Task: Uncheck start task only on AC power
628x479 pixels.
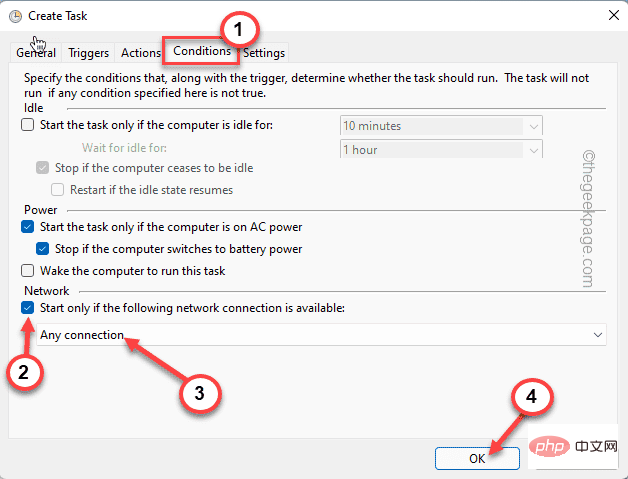Action: click(27, 227)
